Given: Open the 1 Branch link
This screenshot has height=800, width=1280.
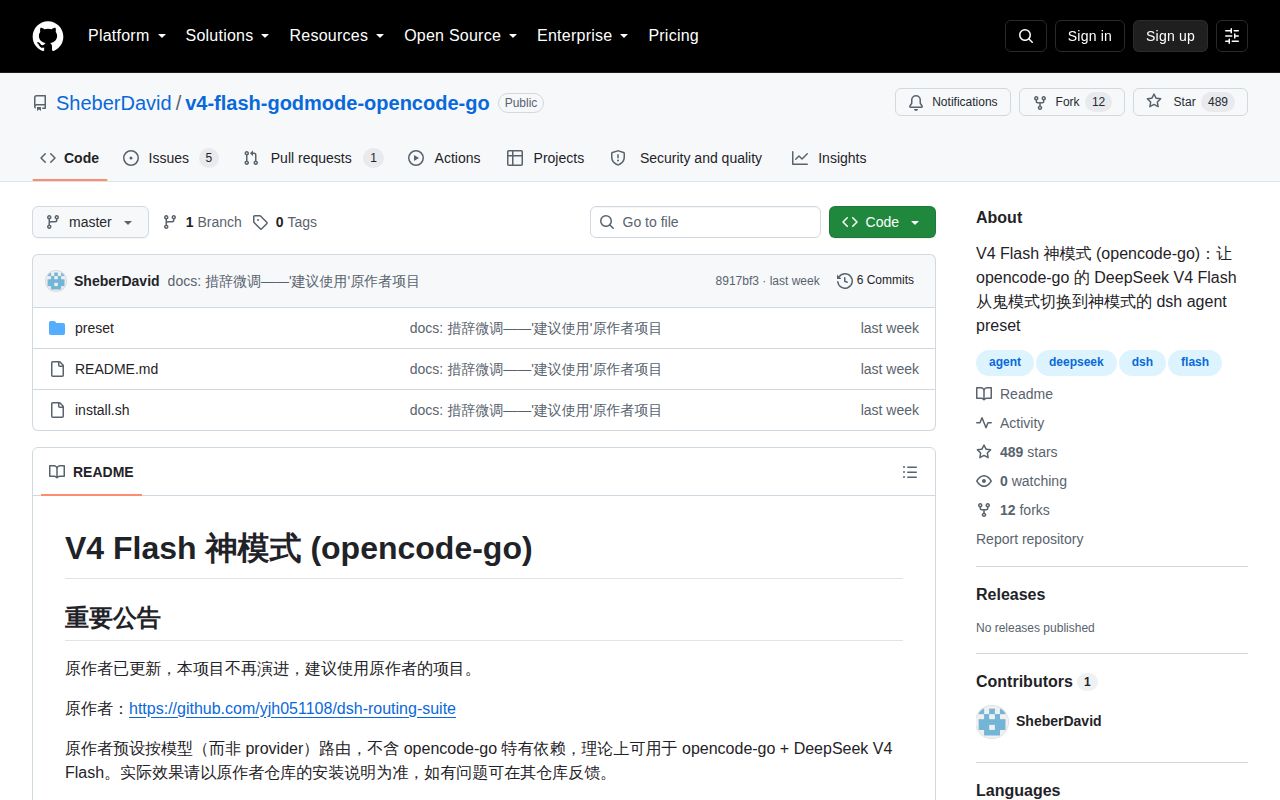Looking at the screenshot, I should tap(202, 222).
